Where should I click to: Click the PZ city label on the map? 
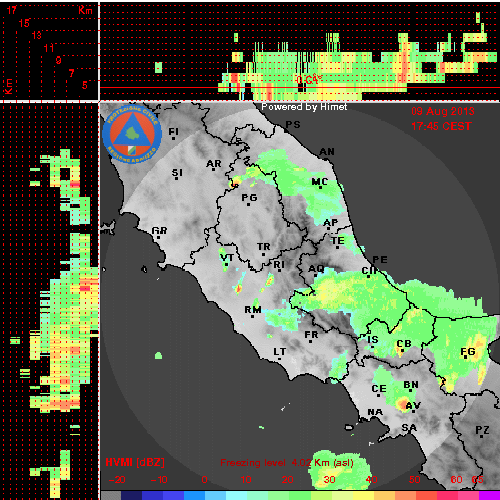point(482,430)
